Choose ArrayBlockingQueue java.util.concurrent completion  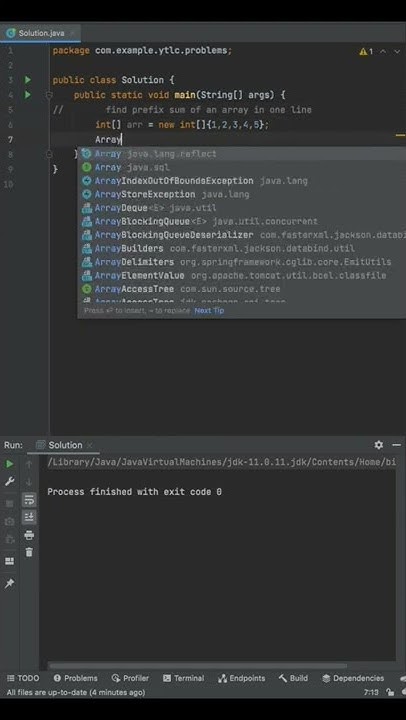(x=242, y=221)
